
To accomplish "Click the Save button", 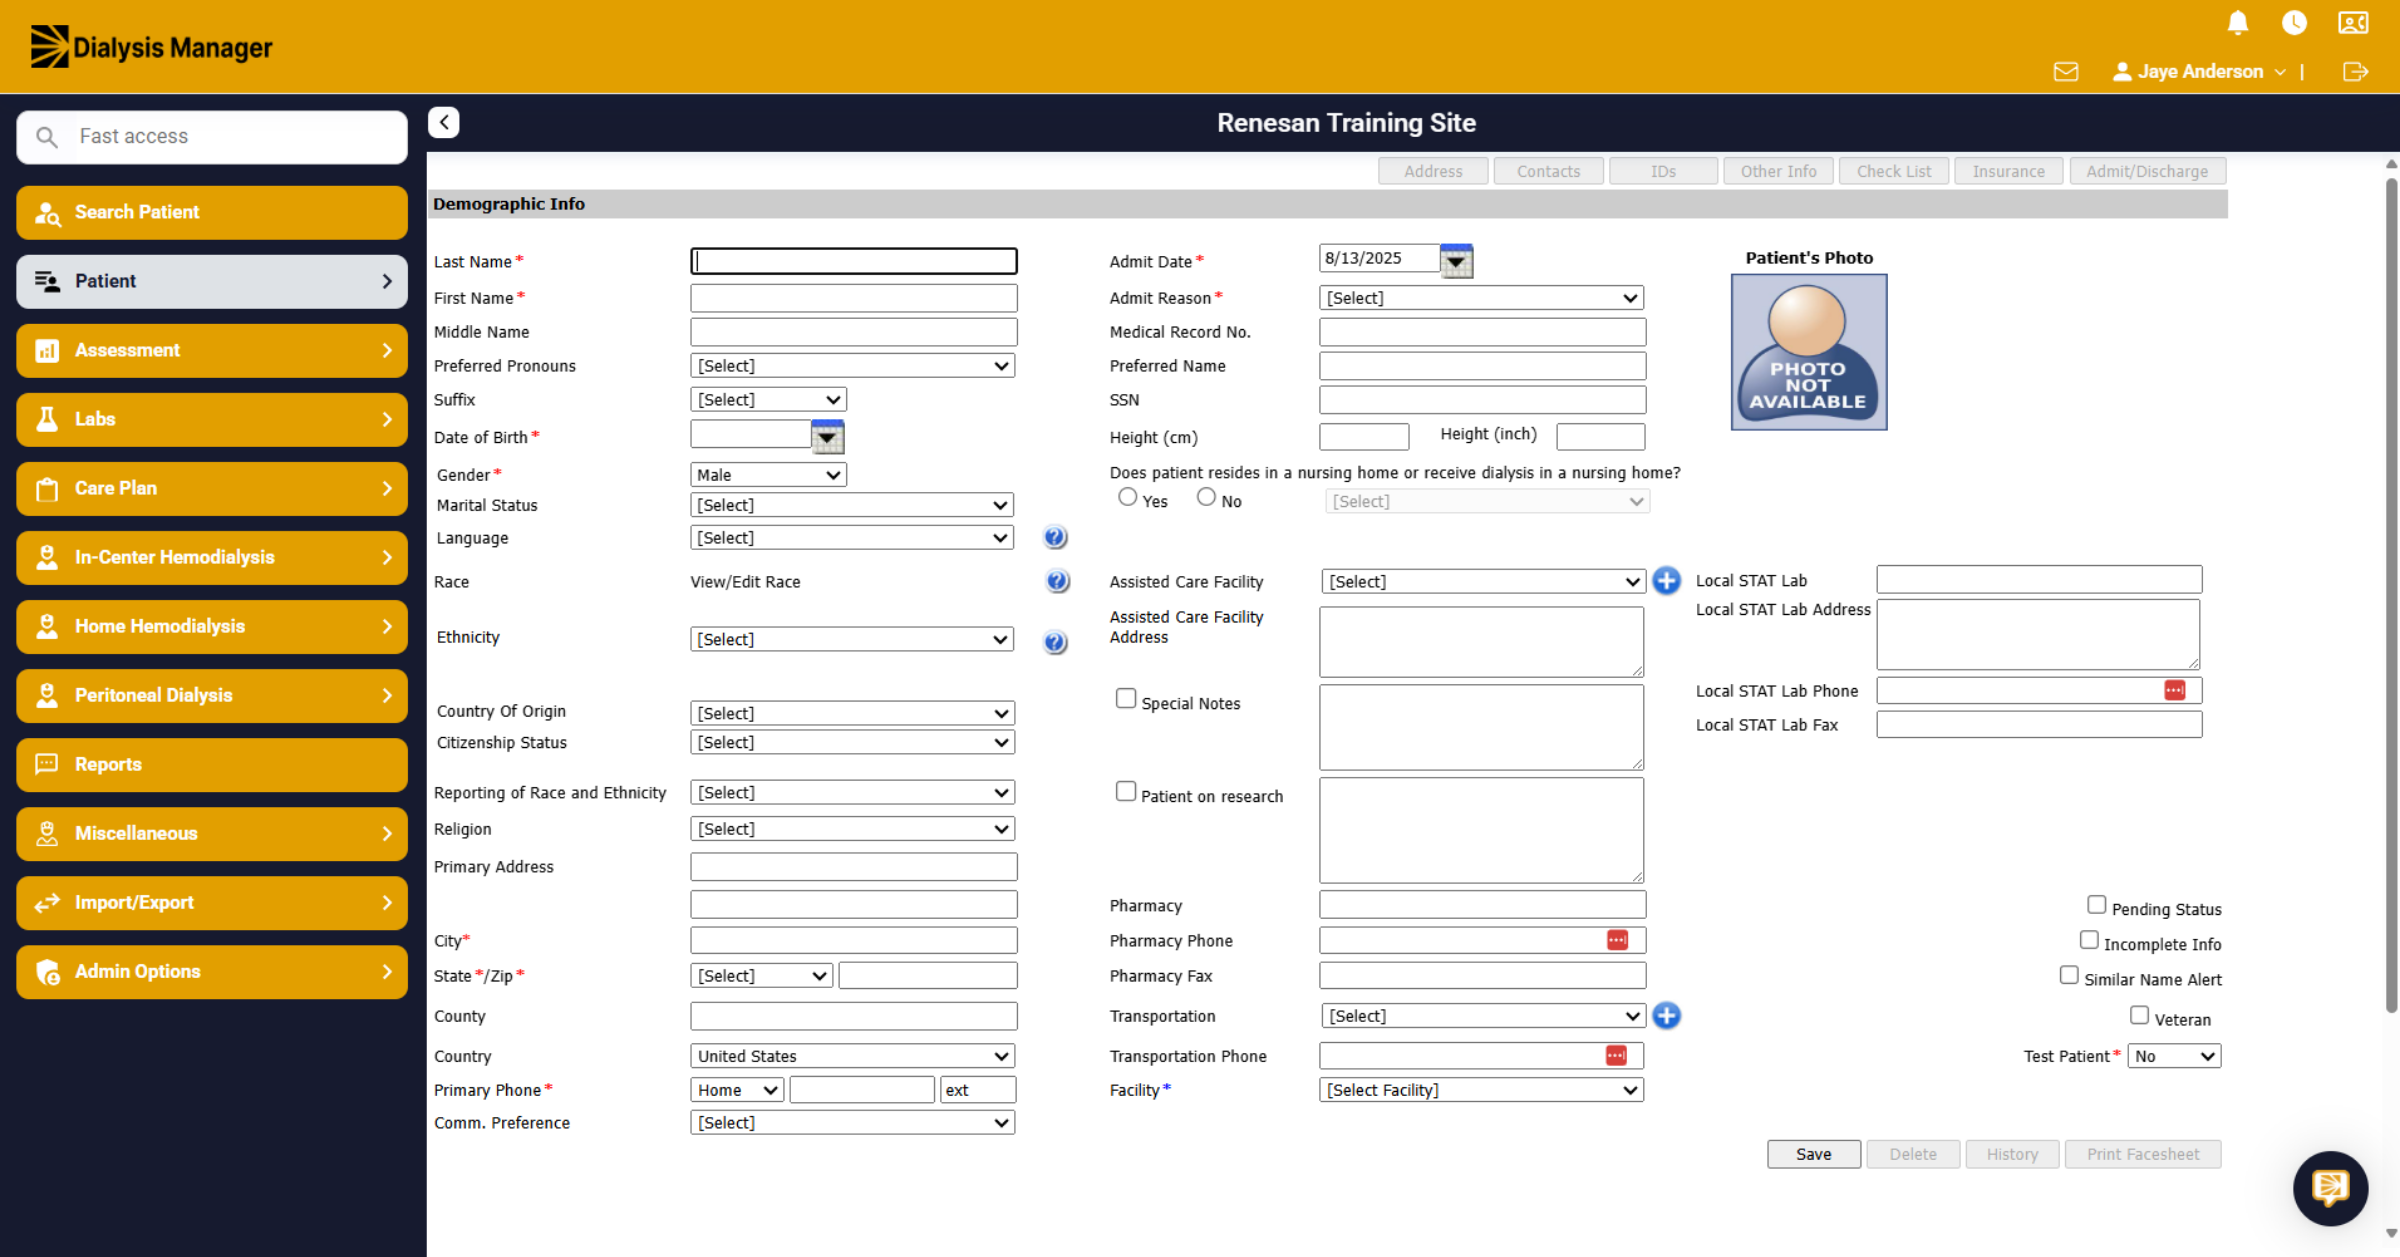I will click(x=1813, y=1154).
